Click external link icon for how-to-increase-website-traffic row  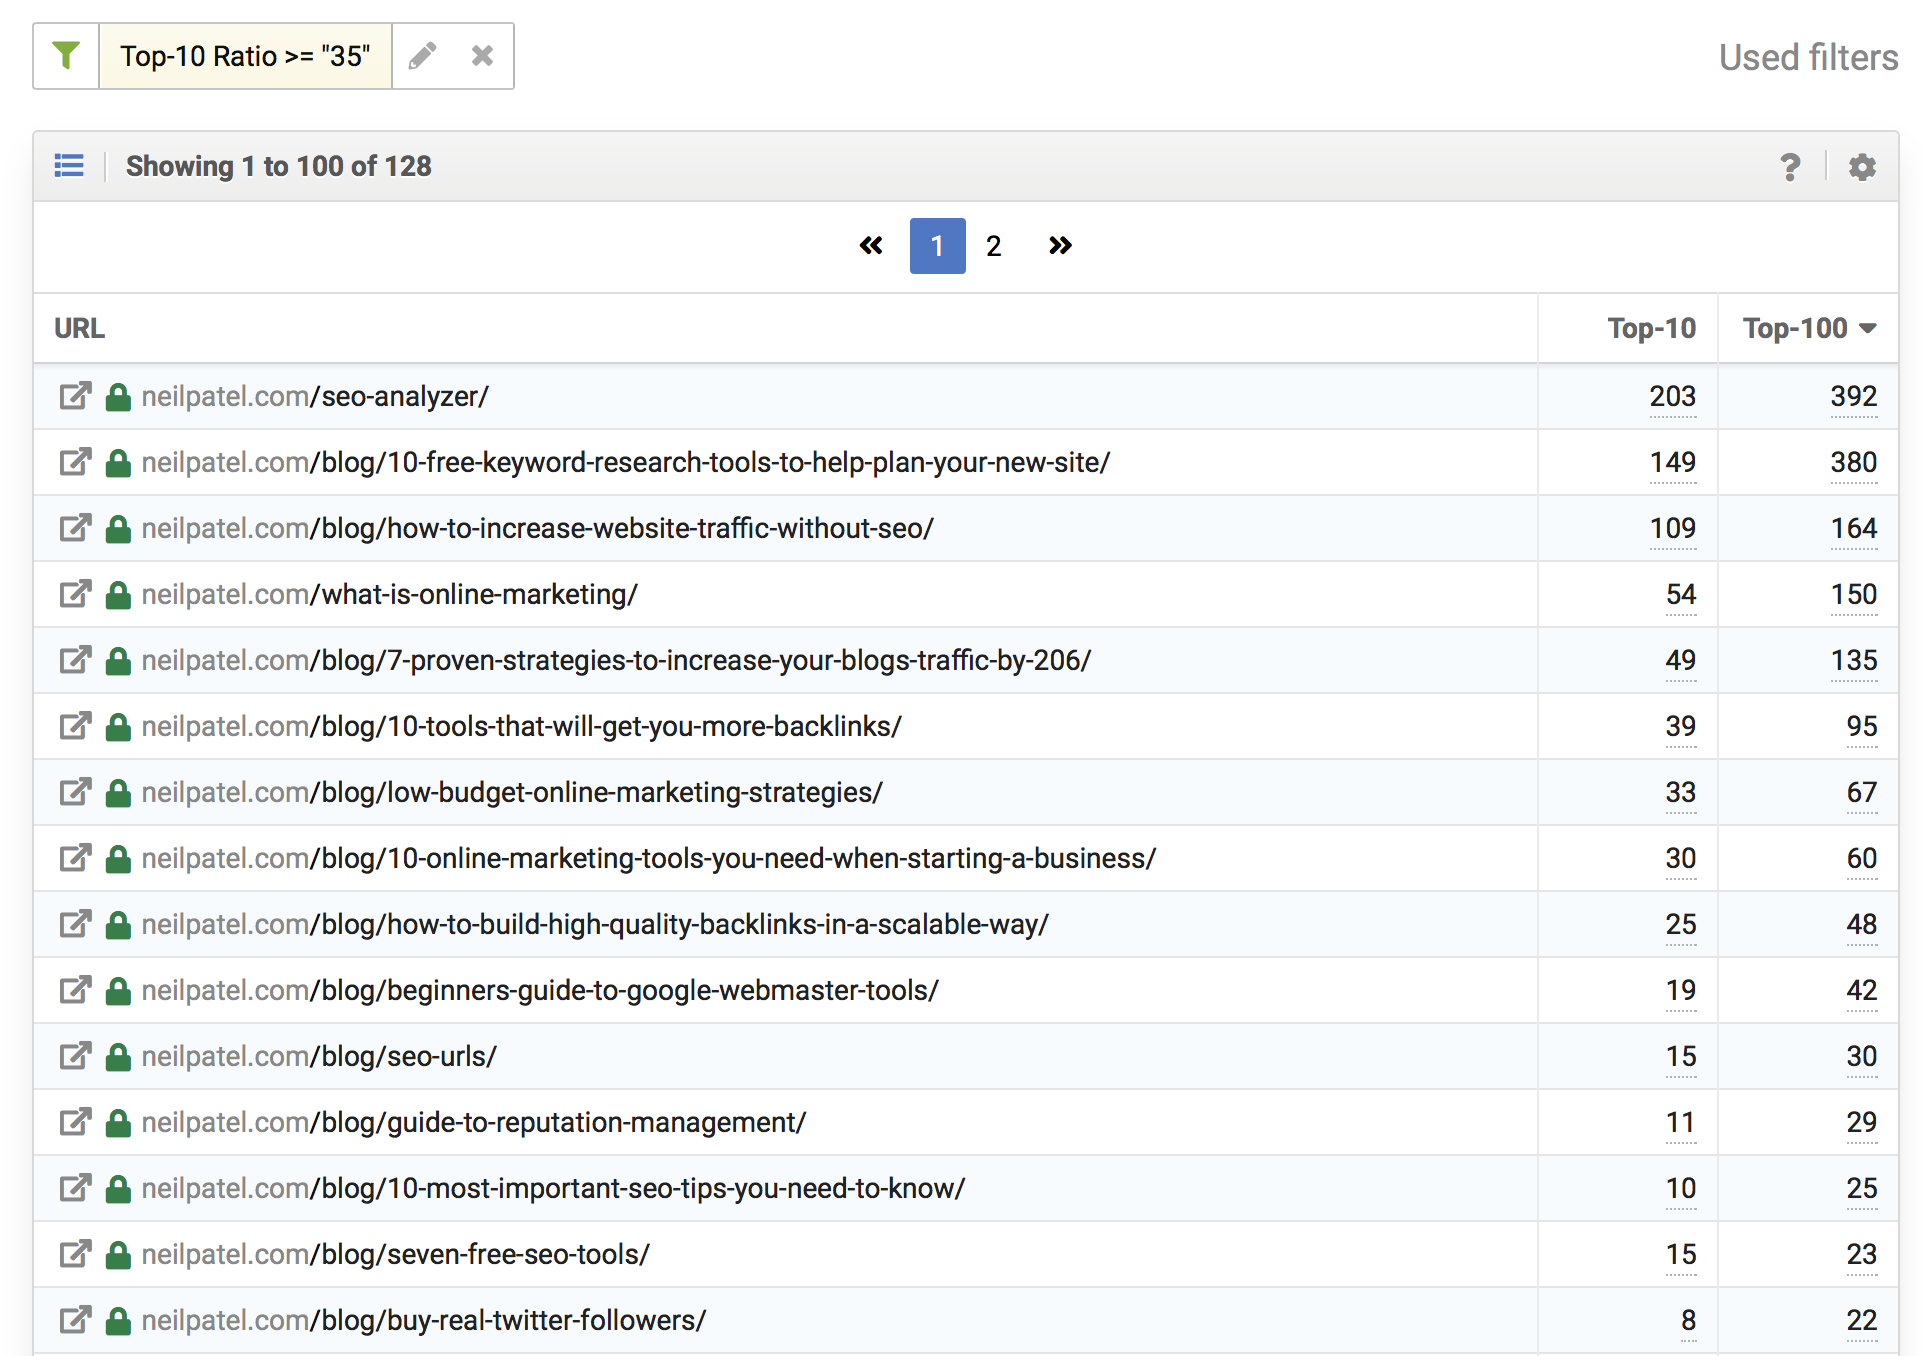[75, 528]
